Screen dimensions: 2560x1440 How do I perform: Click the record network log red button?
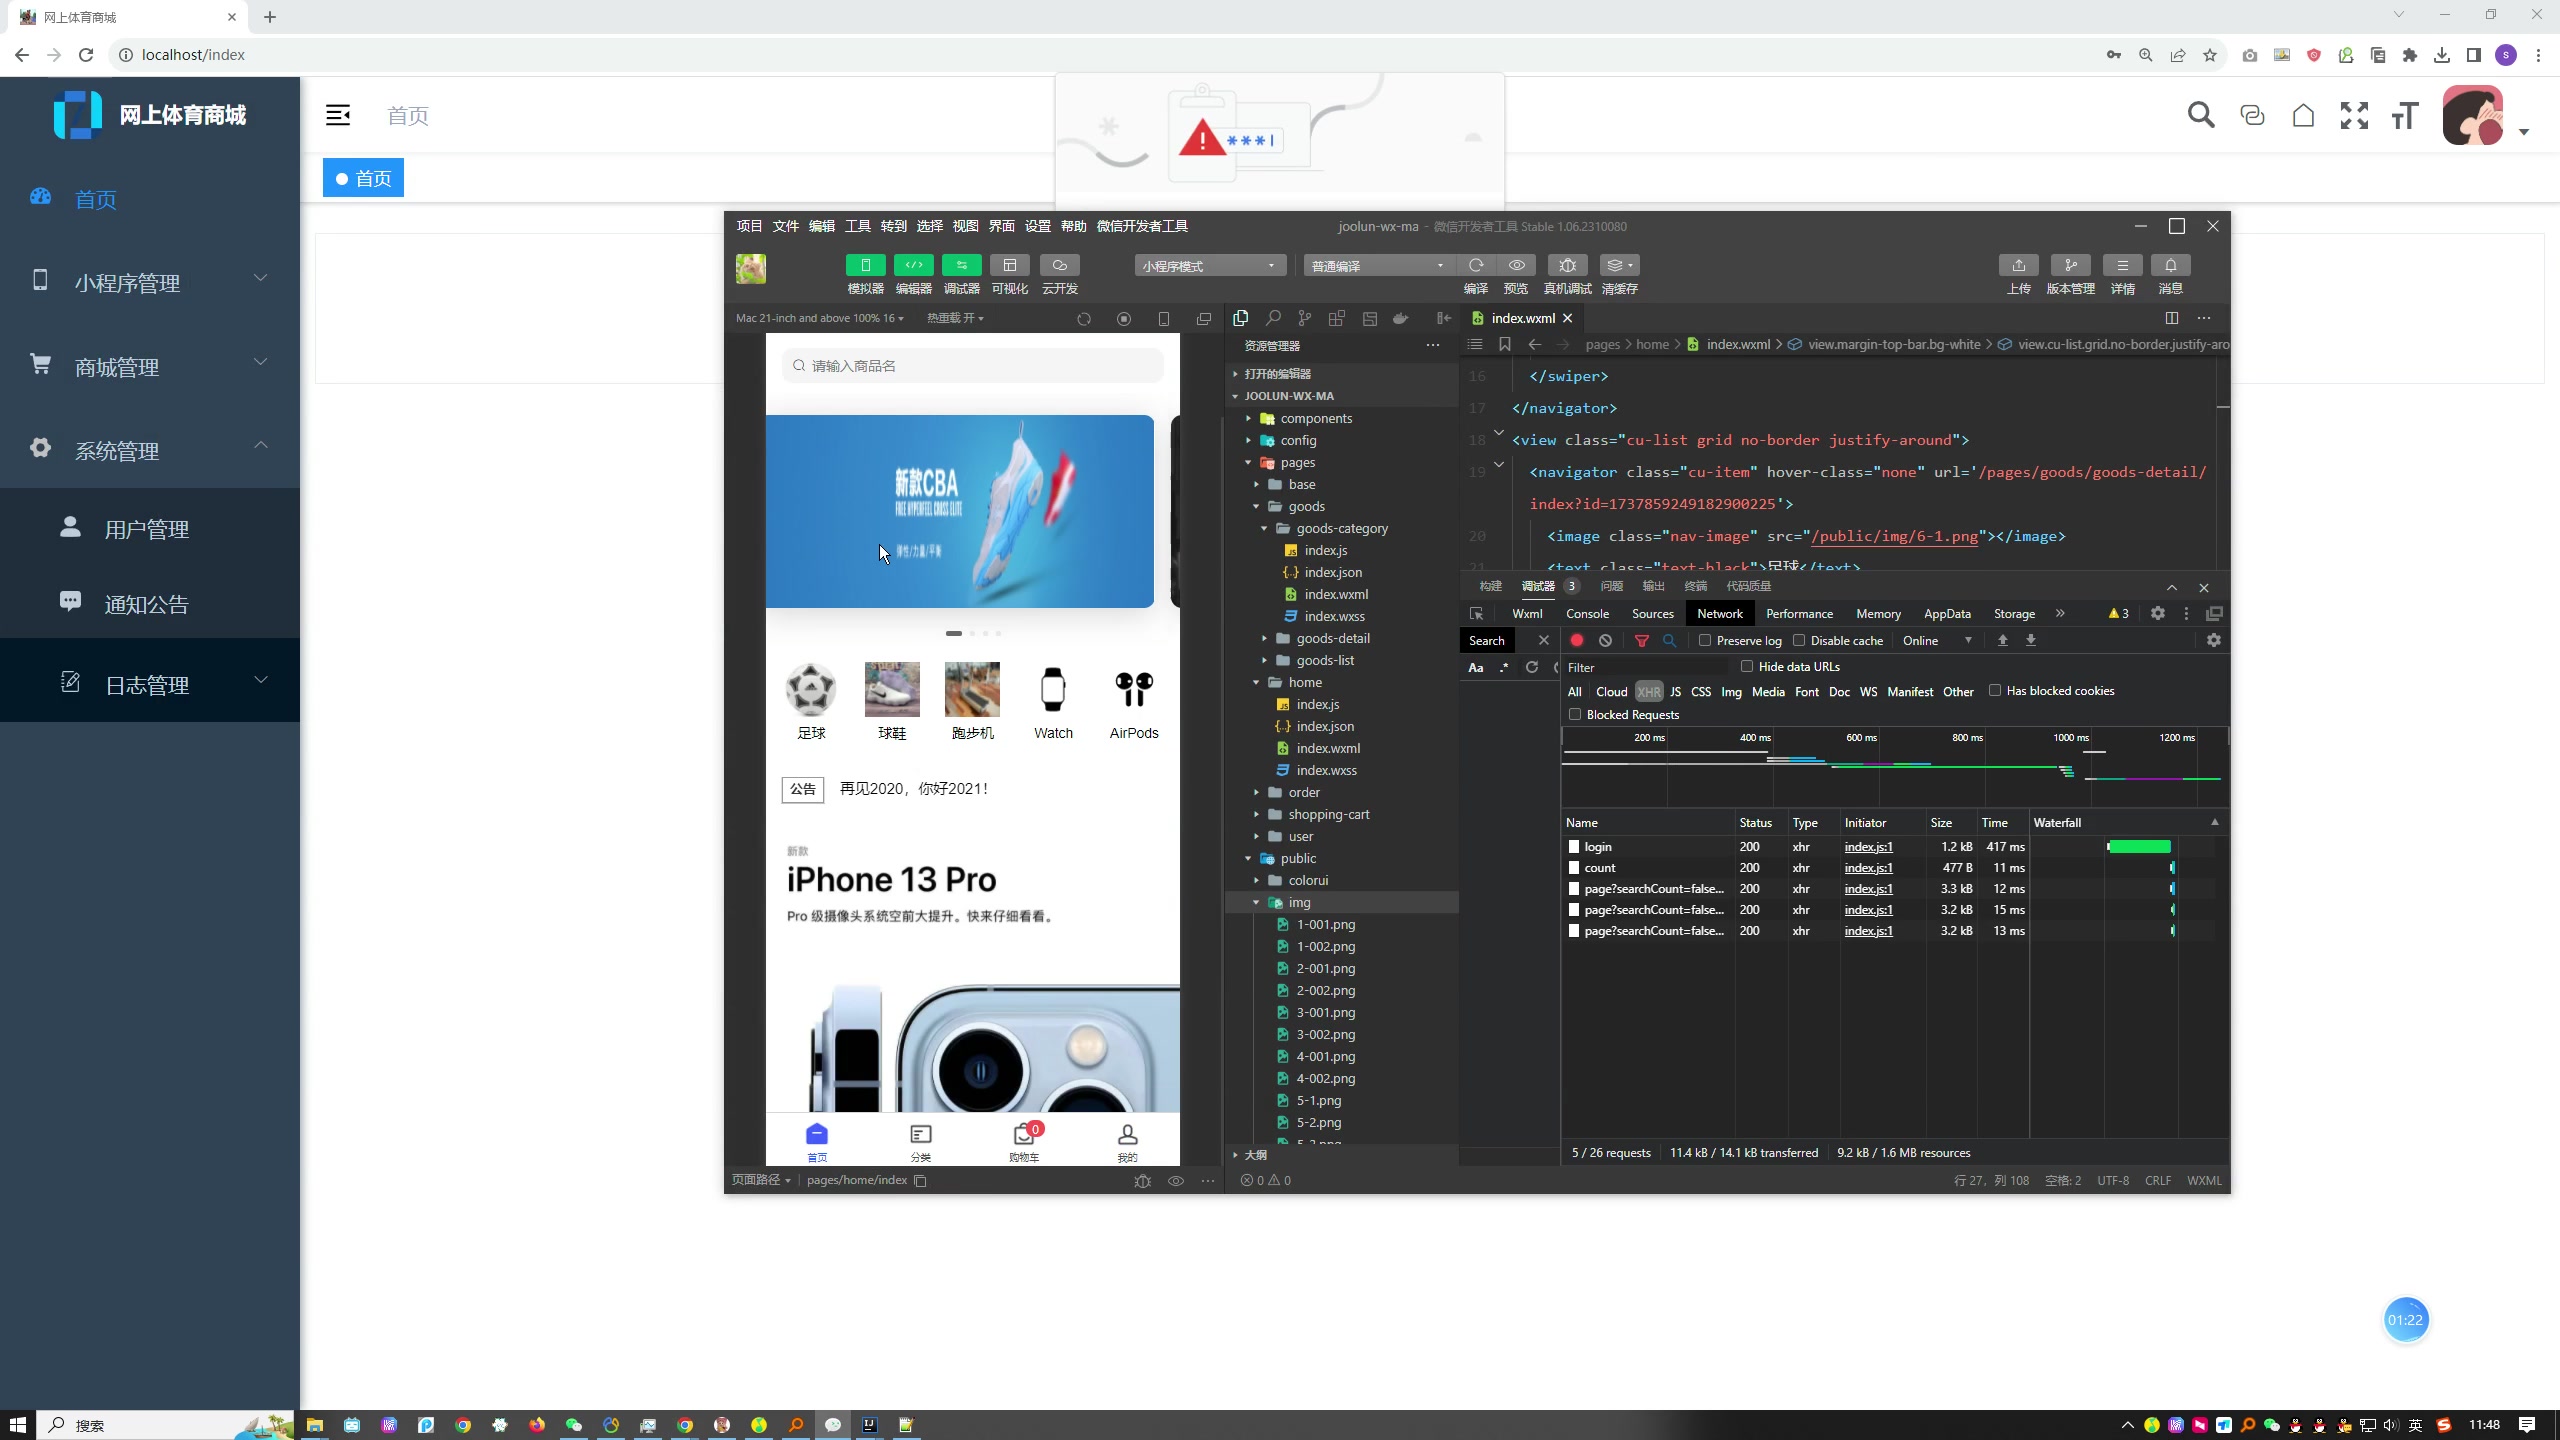[x=1577, y=640]
